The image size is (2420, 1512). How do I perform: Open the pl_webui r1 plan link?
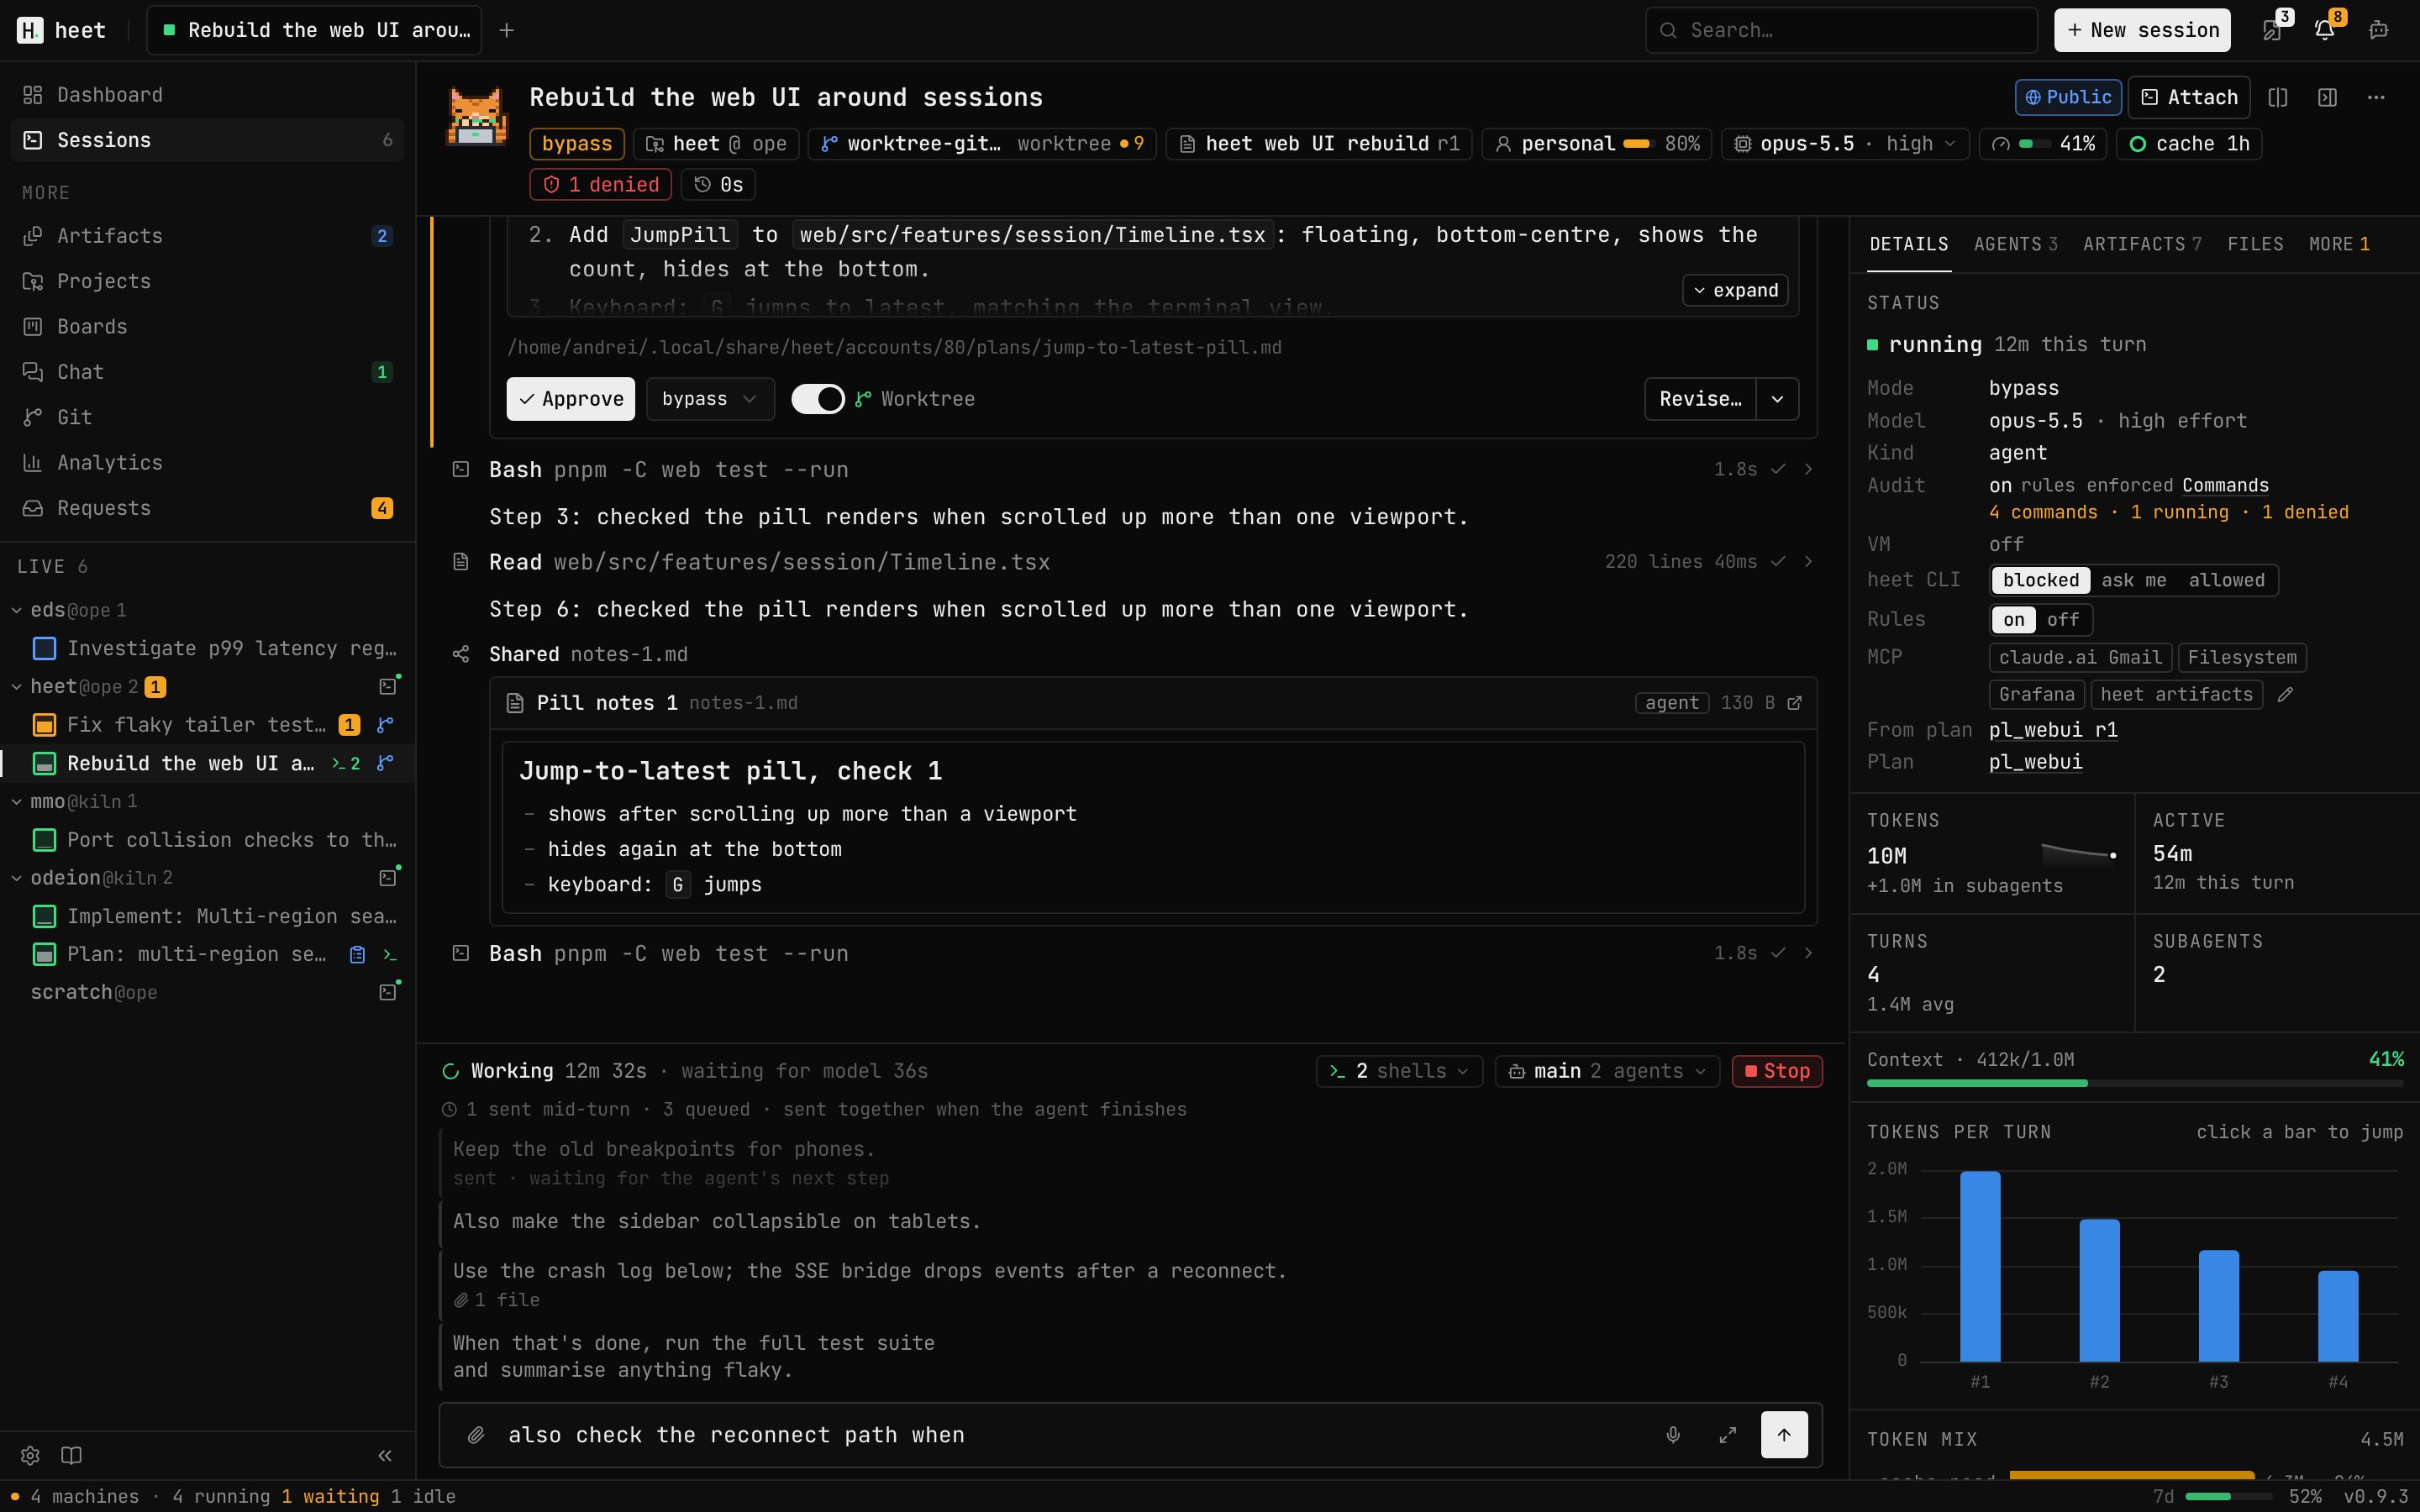coord(2052,730)
